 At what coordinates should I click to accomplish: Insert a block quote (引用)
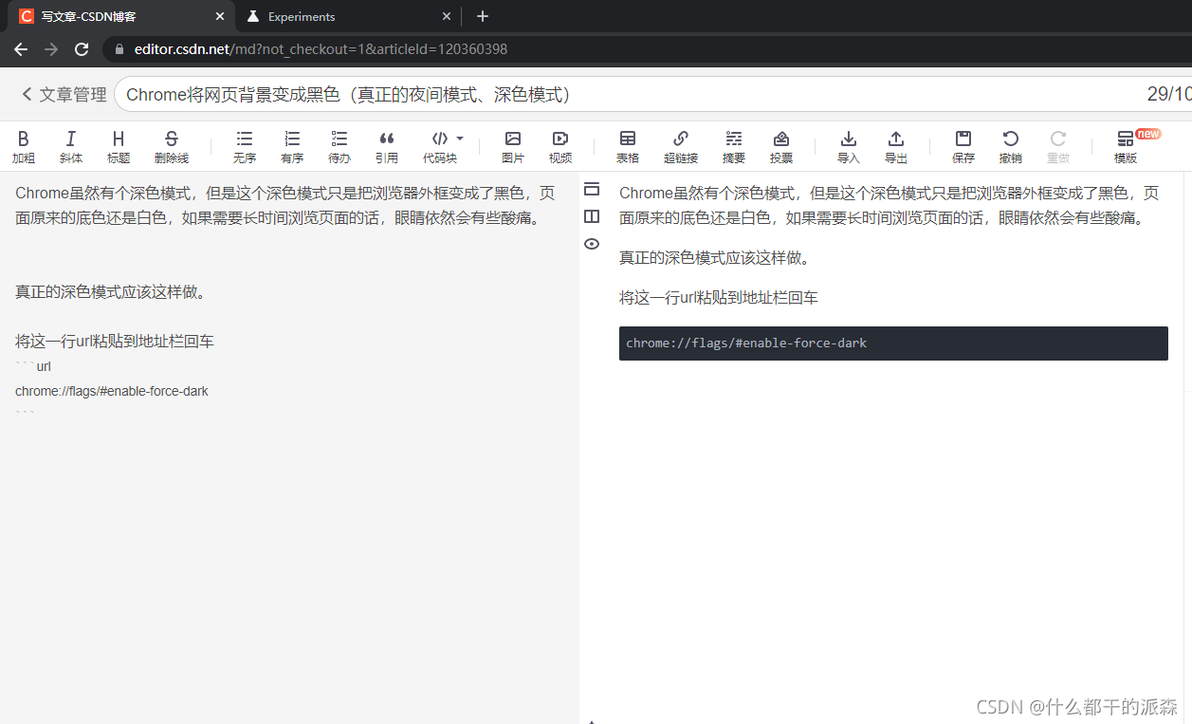coord(386,147)
